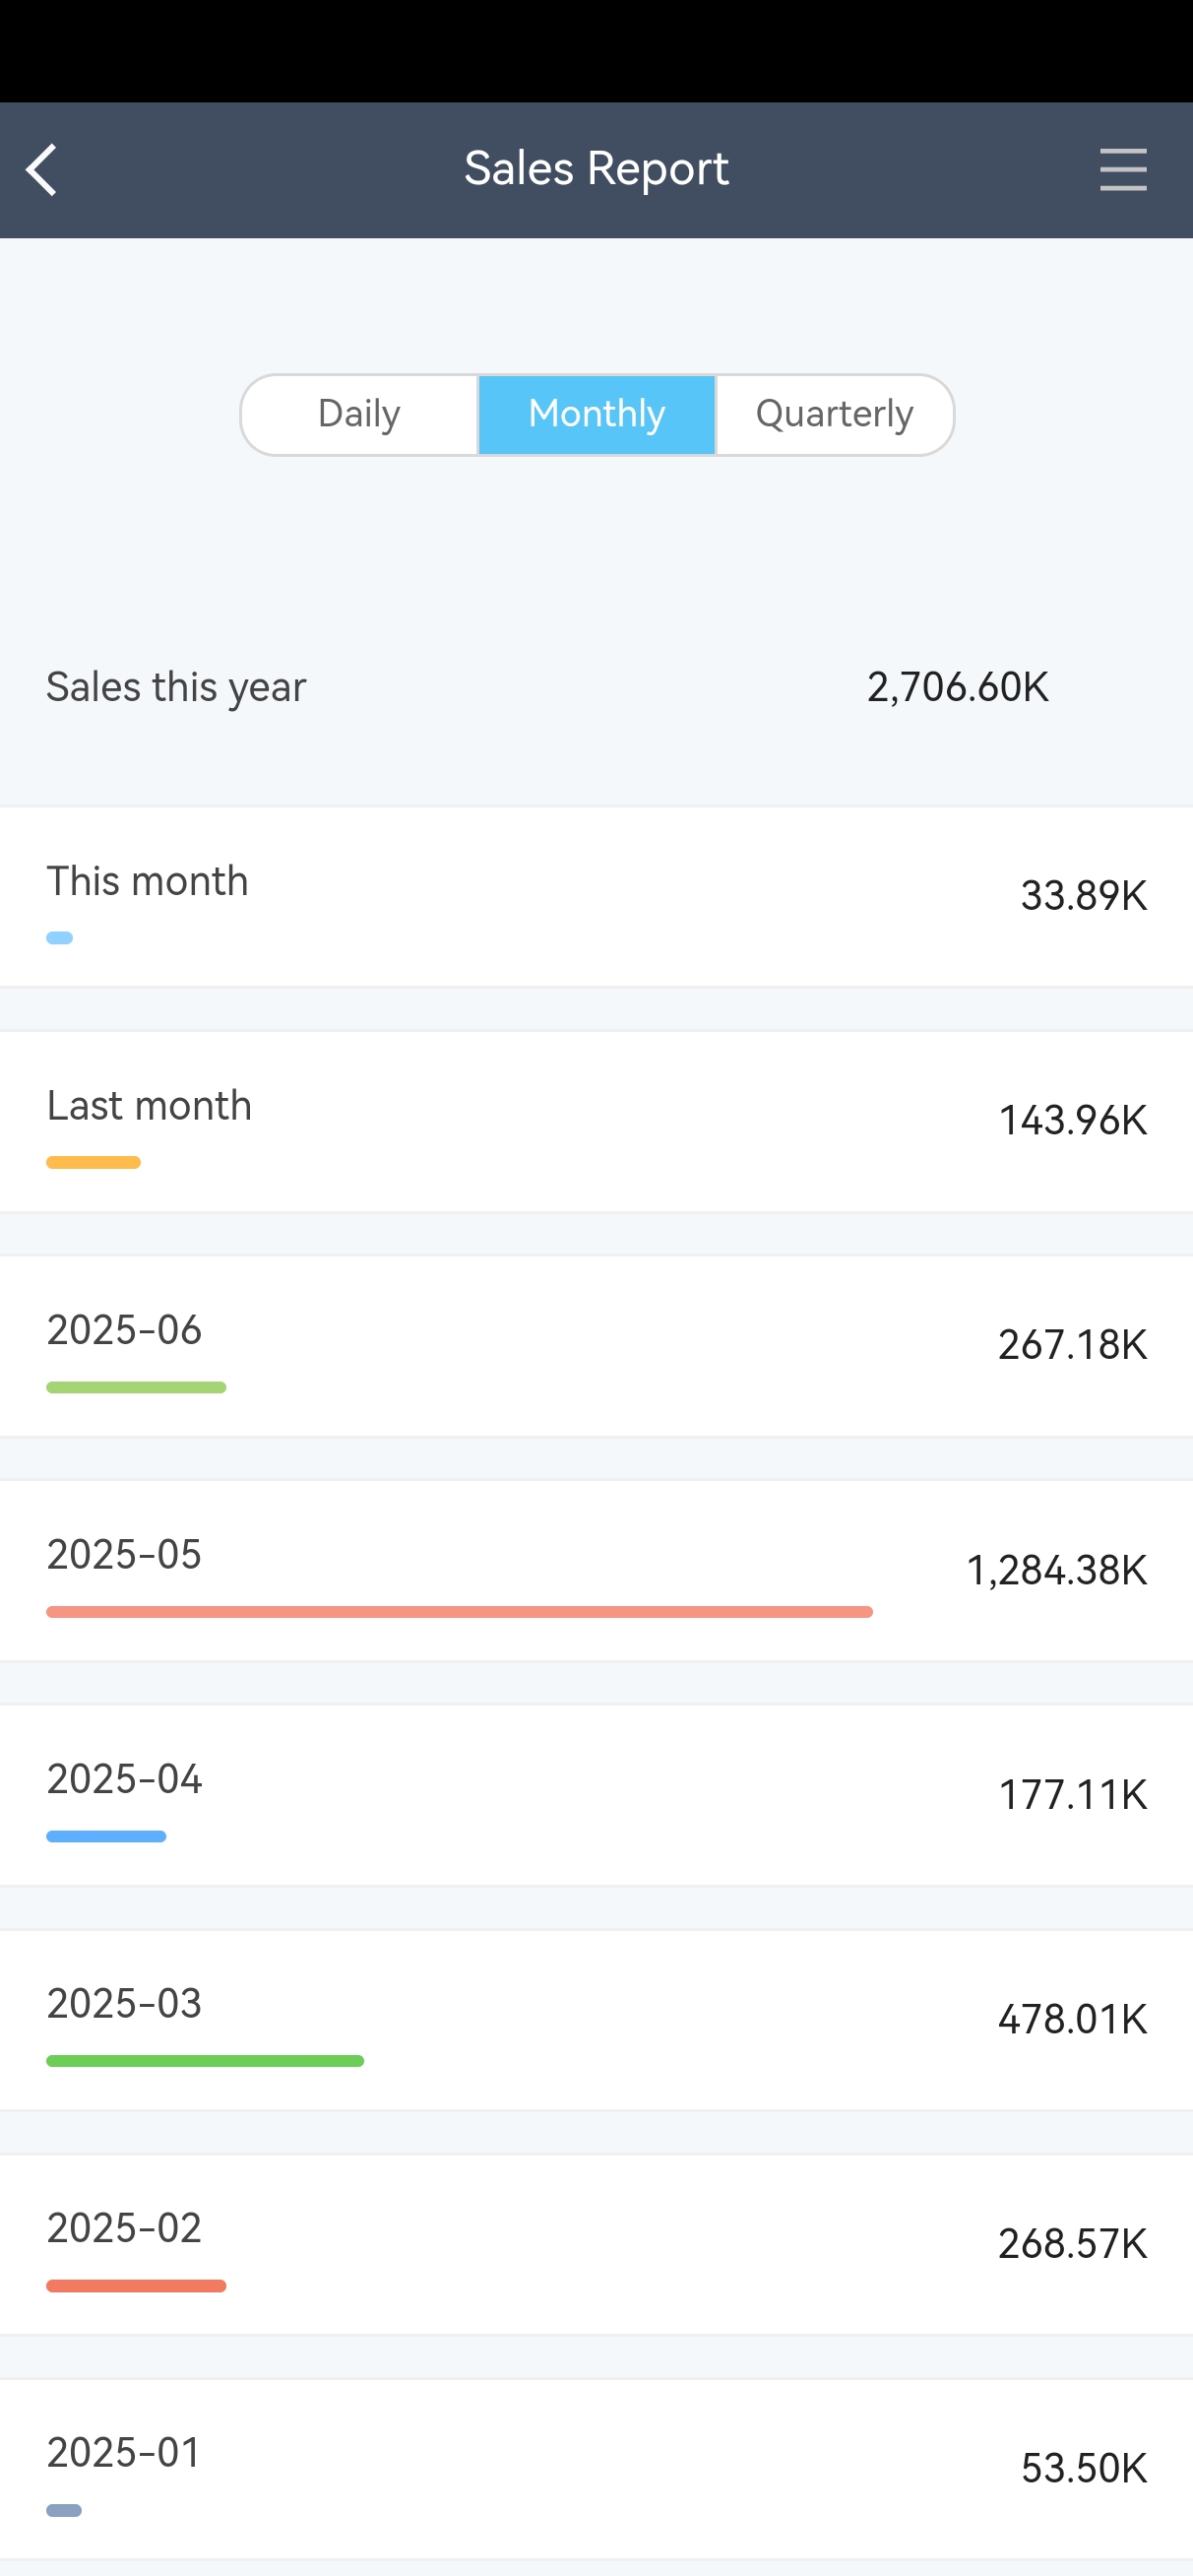Click the Sales this year total 2,706.60K
Image resolution: width=1193 pixels, height=2576 pixels.
coord(957,688)
